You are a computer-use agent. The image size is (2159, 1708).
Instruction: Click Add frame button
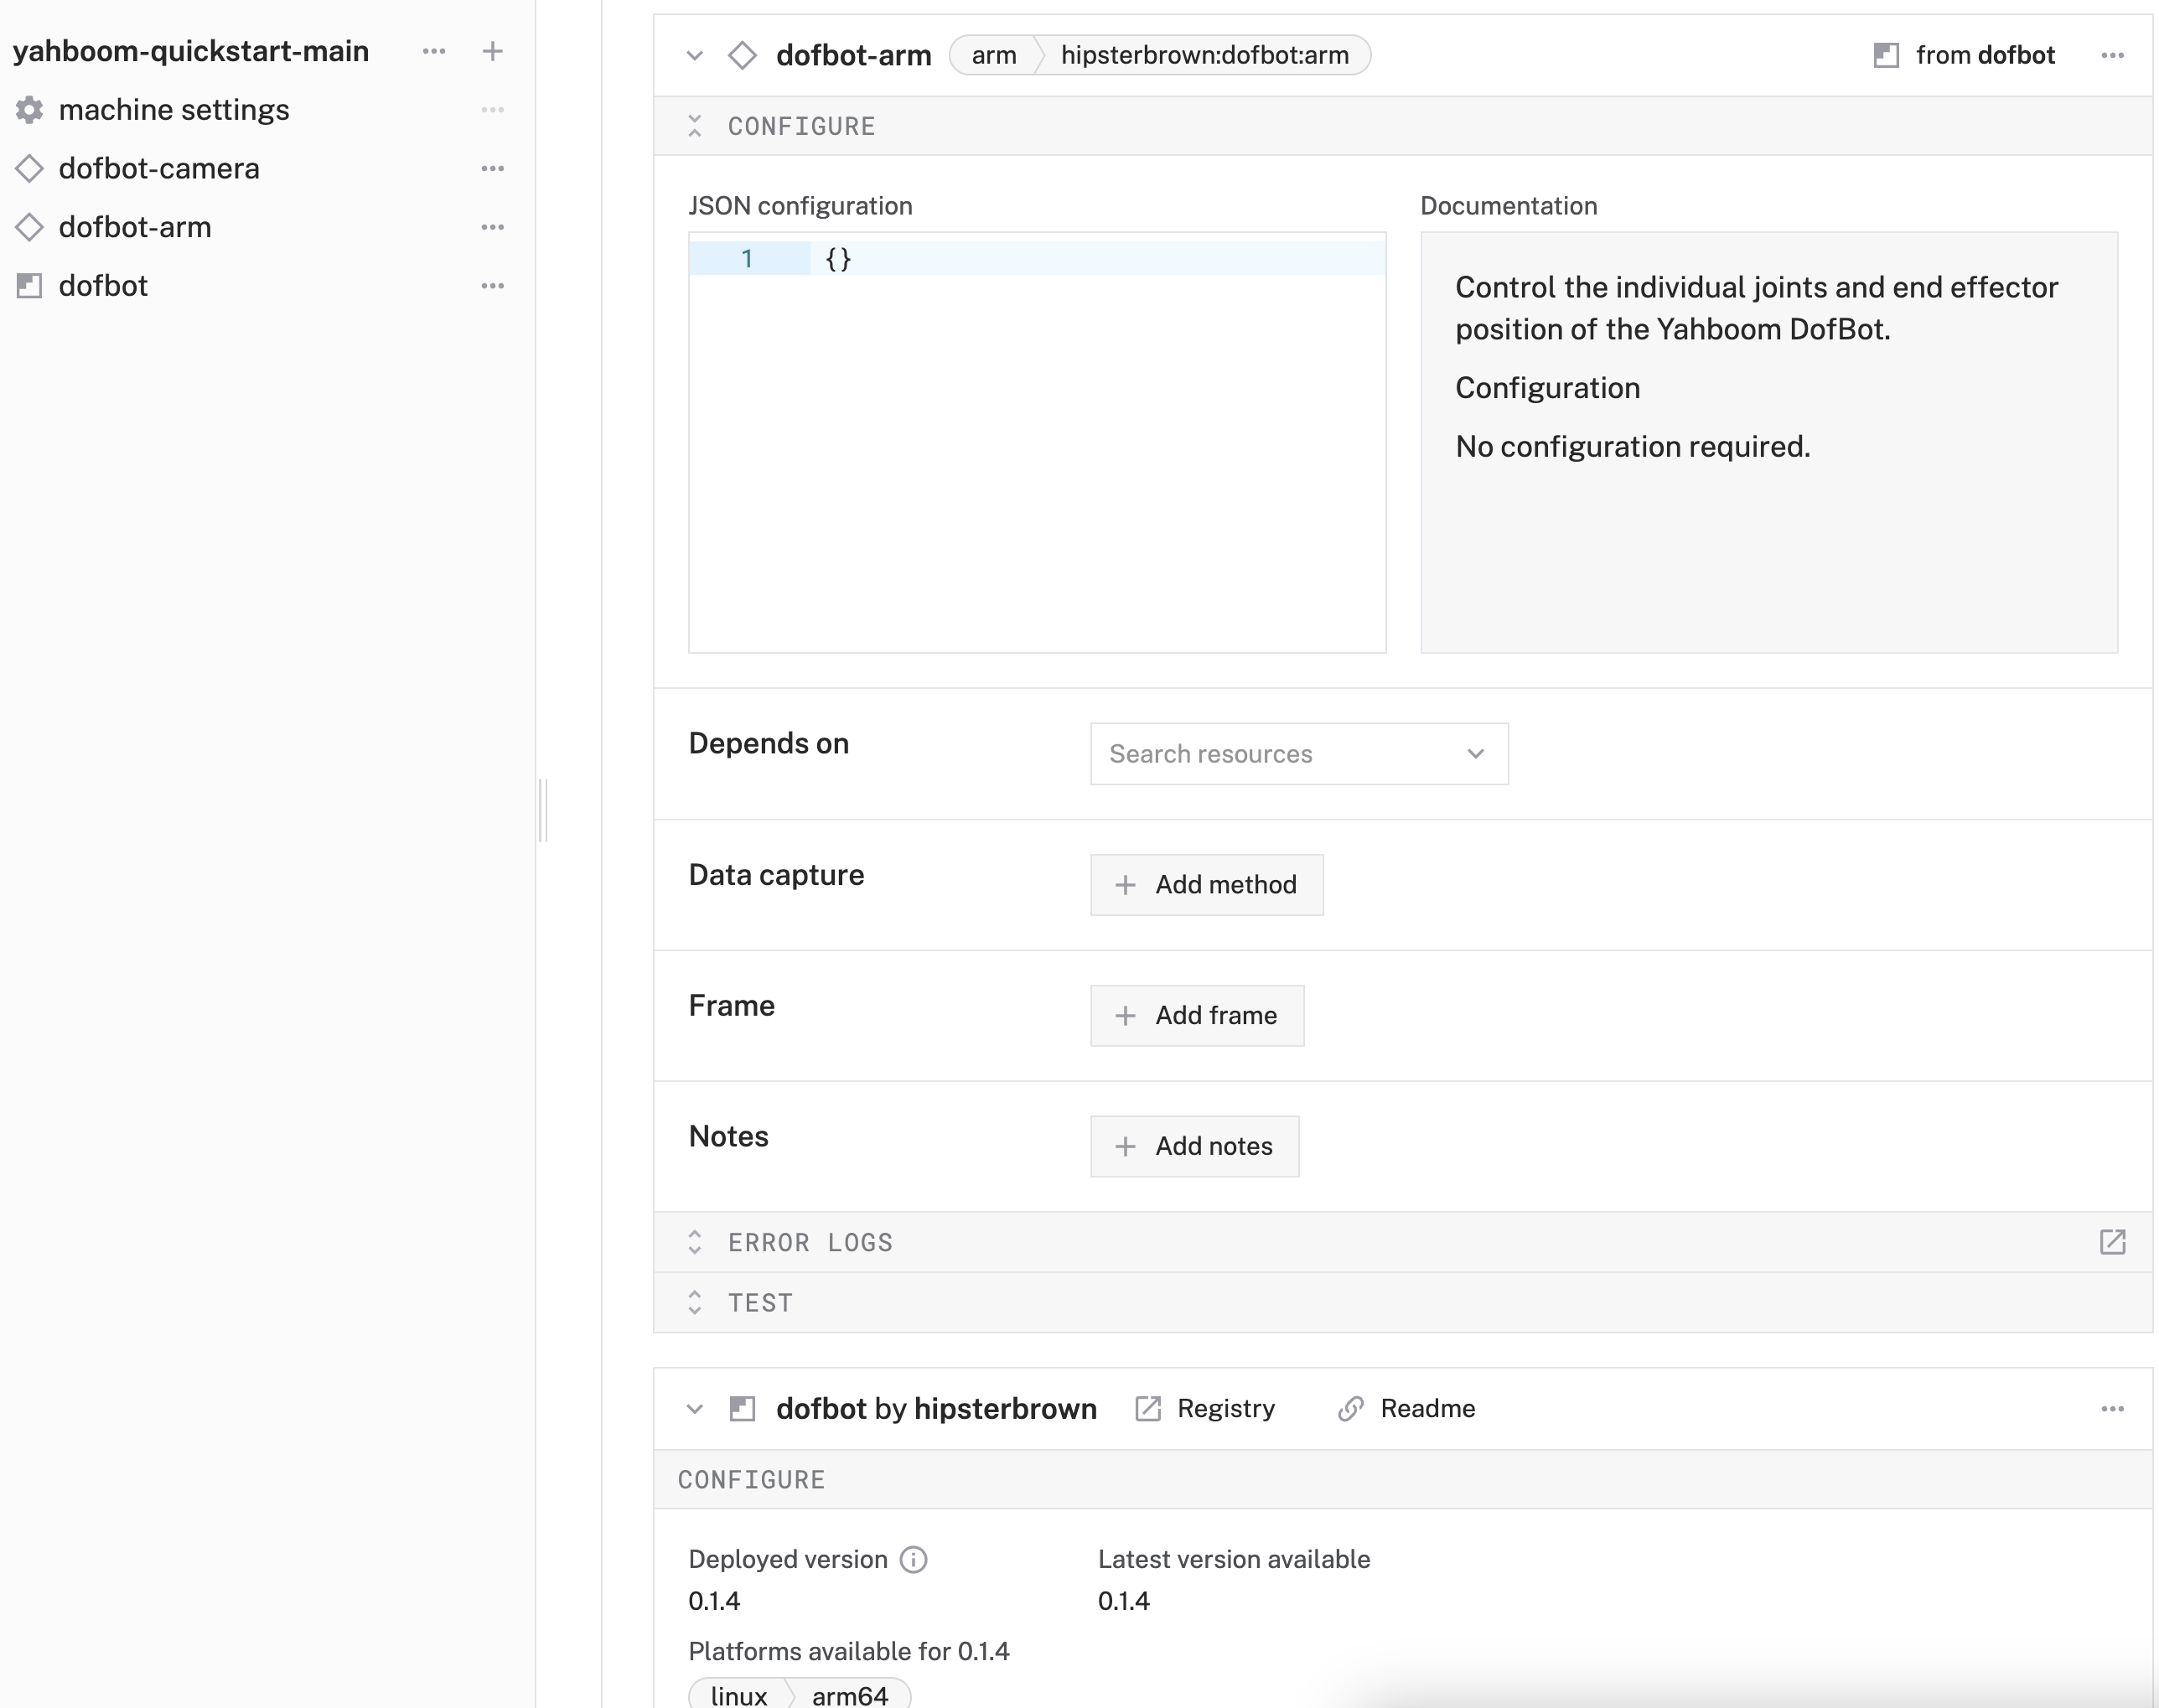[1197, 1016]
